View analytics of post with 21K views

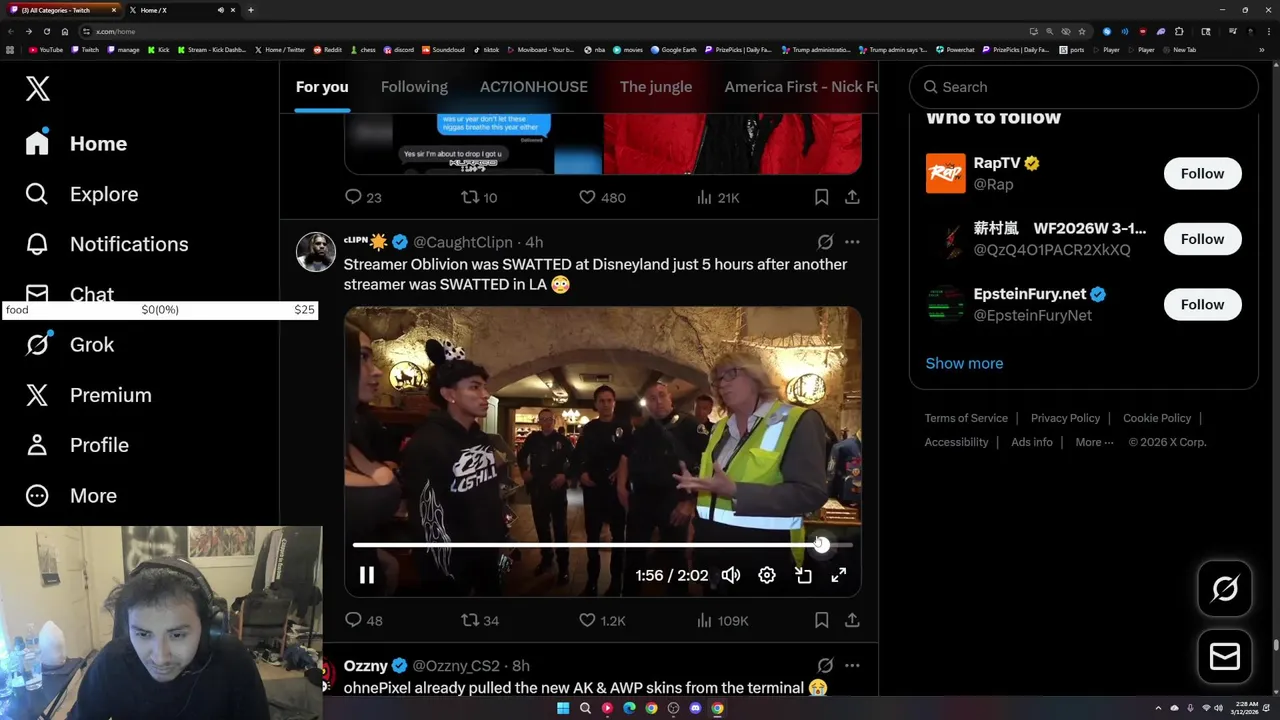tap(718, 197)
